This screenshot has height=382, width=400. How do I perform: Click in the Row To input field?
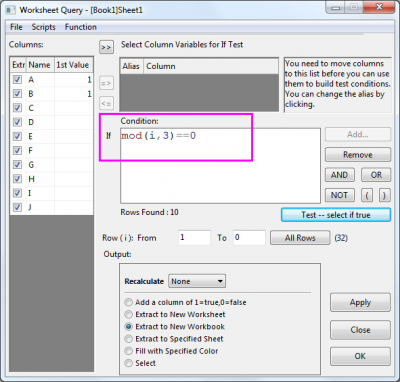click(249, 238)
